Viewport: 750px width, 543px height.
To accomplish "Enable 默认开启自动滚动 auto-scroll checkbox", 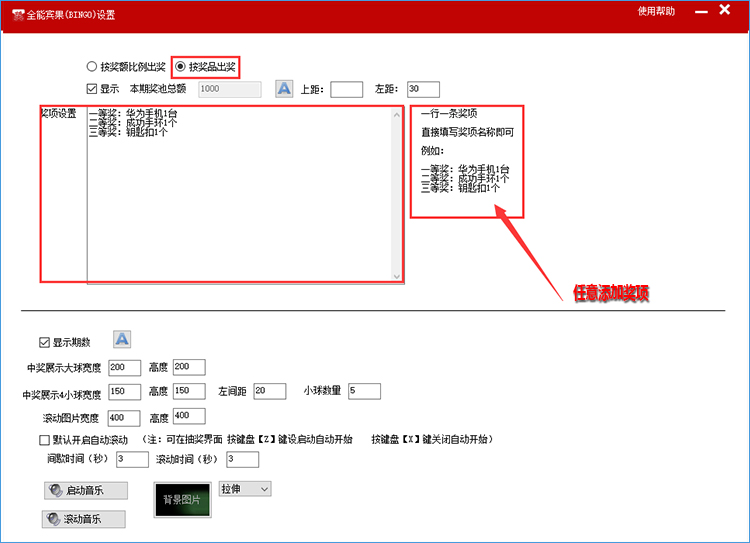I will 44,440.
